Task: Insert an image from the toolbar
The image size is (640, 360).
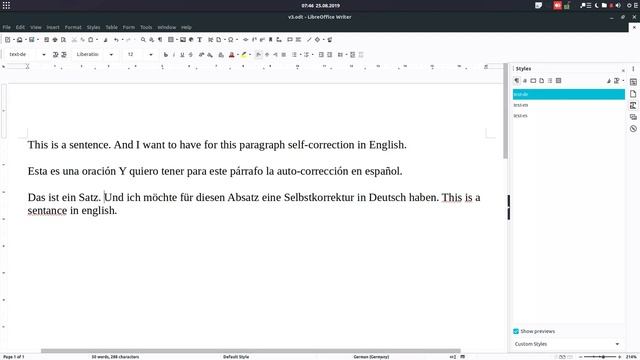Action: pos(183,40)
